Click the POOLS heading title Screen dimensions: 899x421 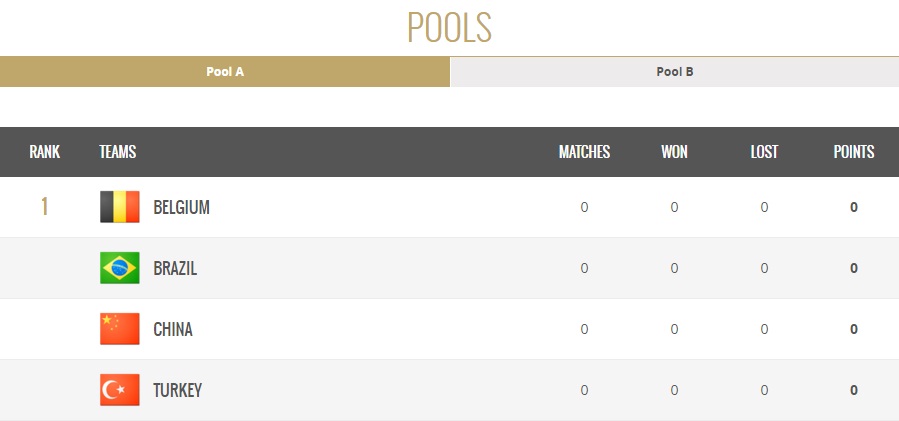tap(449, 27)
